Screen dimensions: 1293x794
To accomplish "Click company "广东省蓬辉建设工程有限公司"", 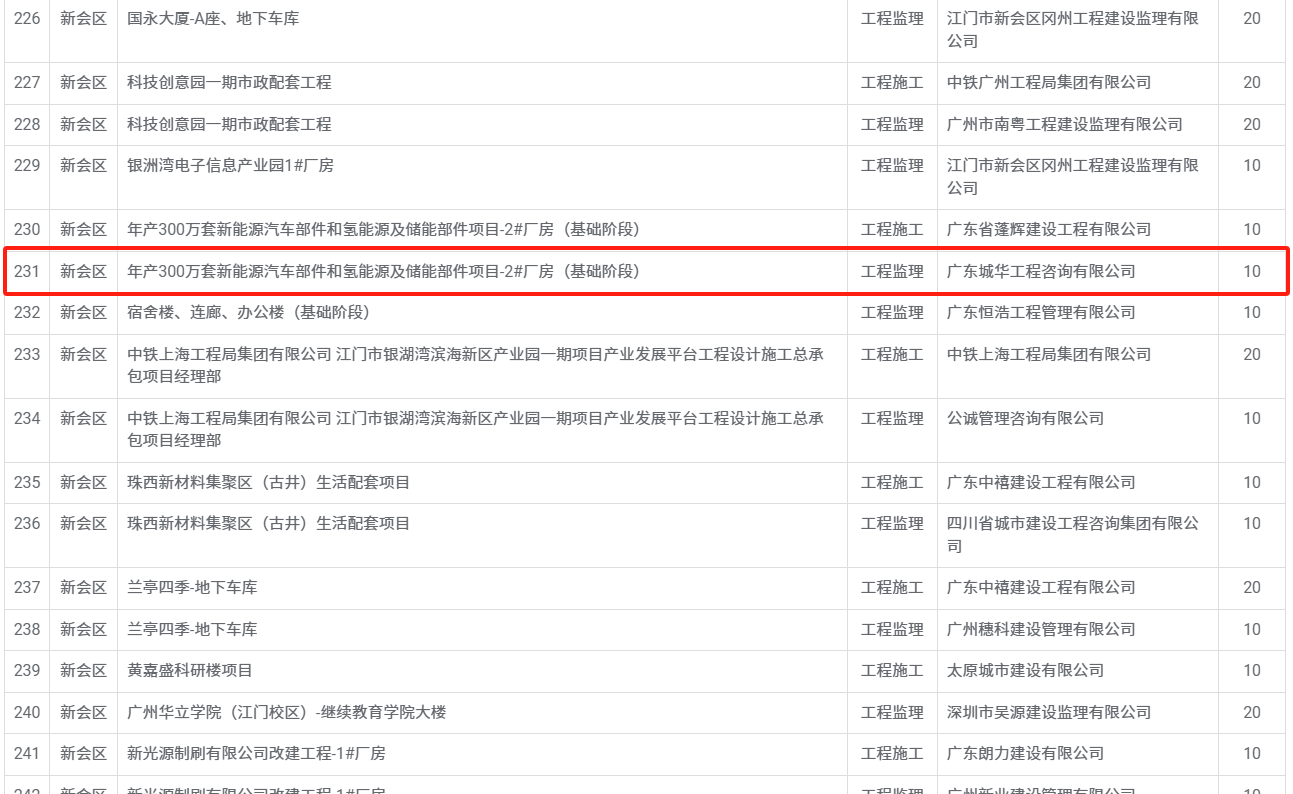I will coord(1049,230).
